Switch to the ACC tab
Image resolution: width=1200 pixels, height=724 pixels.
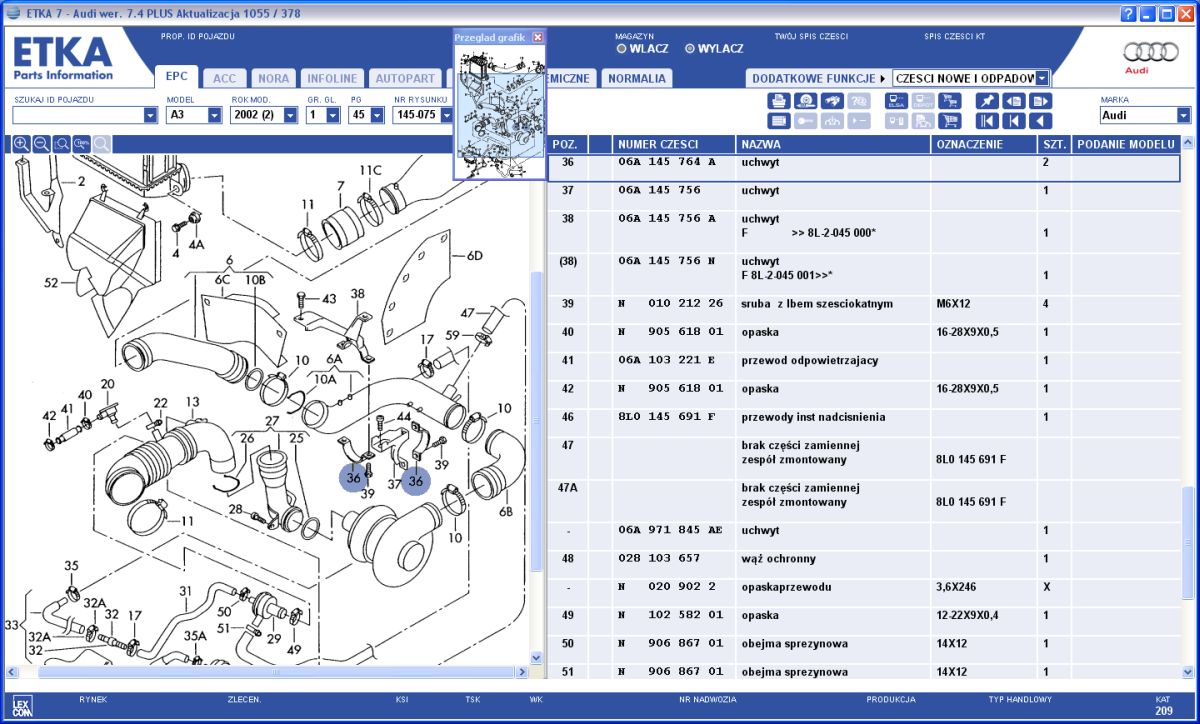[225, 78]
